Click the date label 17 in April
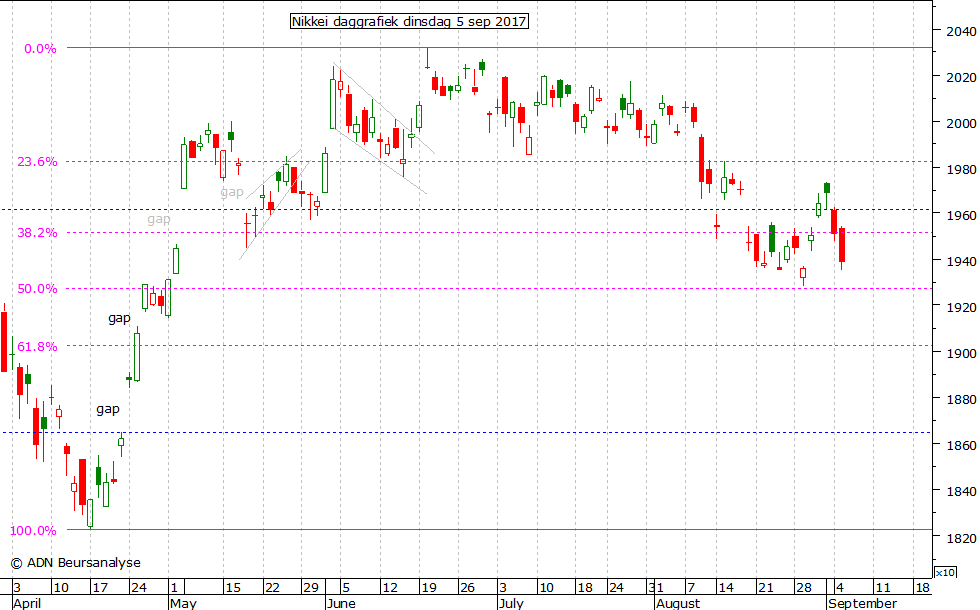This screenshot has height=610, width=980. point(100,588)
